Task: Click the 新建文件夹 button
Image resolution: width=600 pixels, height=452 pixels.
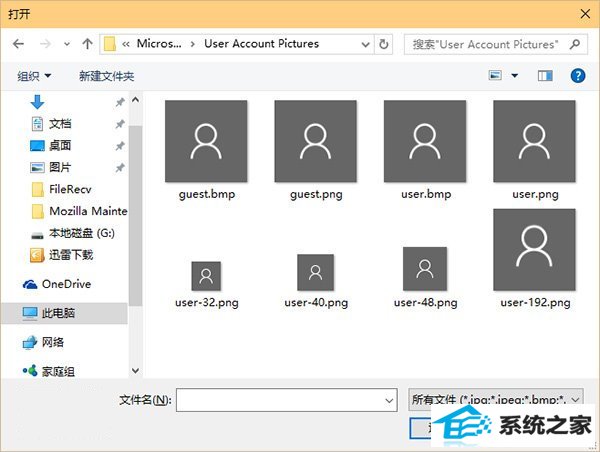Action: (106, 76)
